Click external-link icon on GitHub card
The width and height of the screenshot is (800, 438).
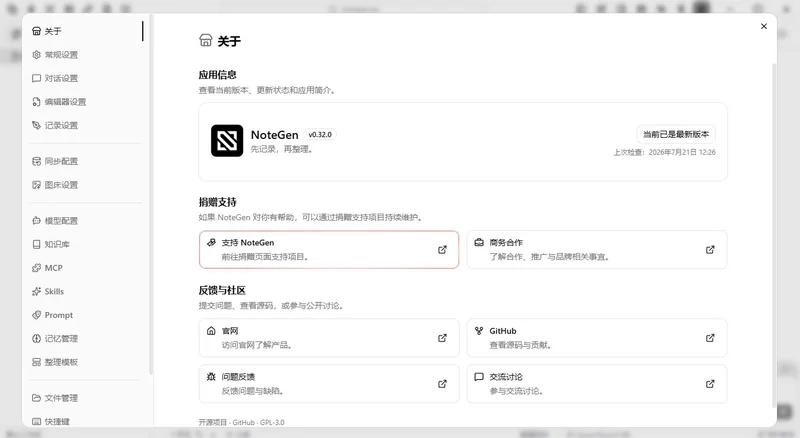tap(710, 338)
